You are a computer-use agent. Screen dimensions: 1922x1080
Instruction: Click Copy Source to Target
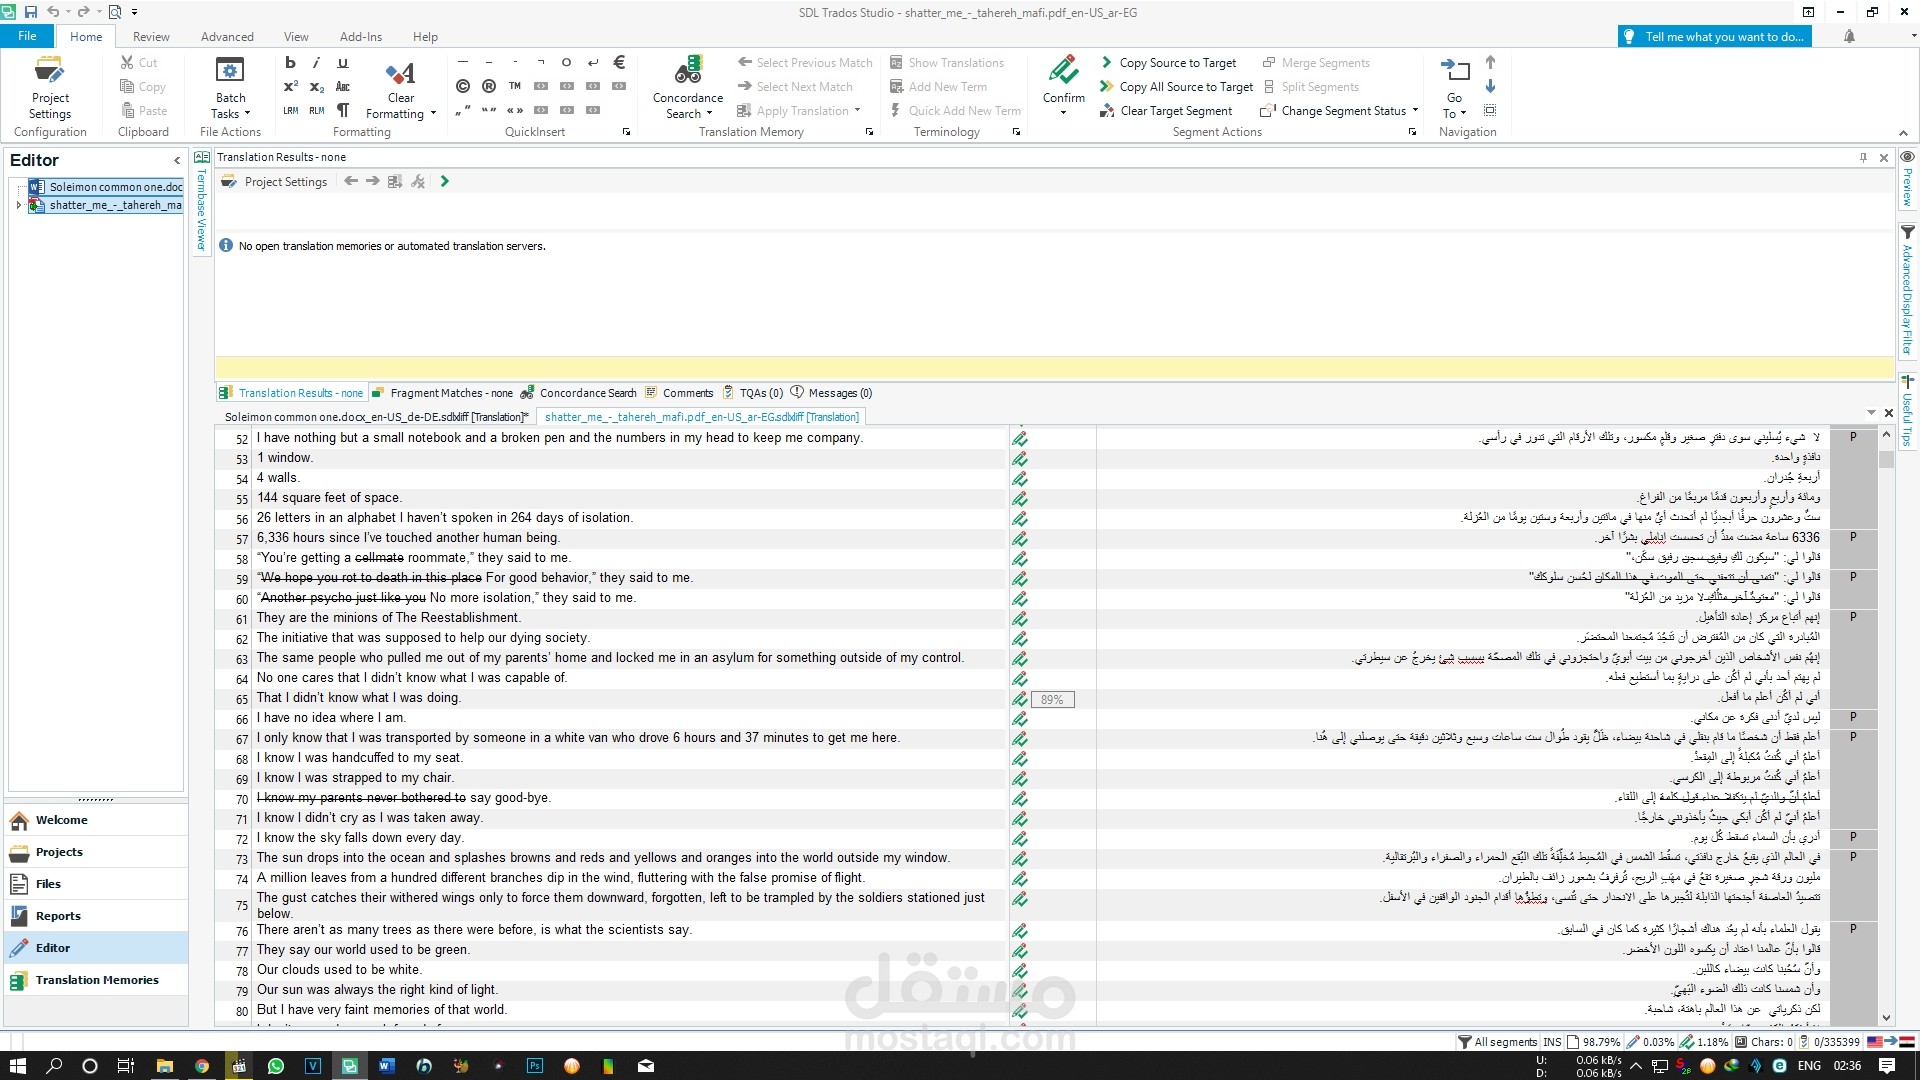click(1168, 62)
